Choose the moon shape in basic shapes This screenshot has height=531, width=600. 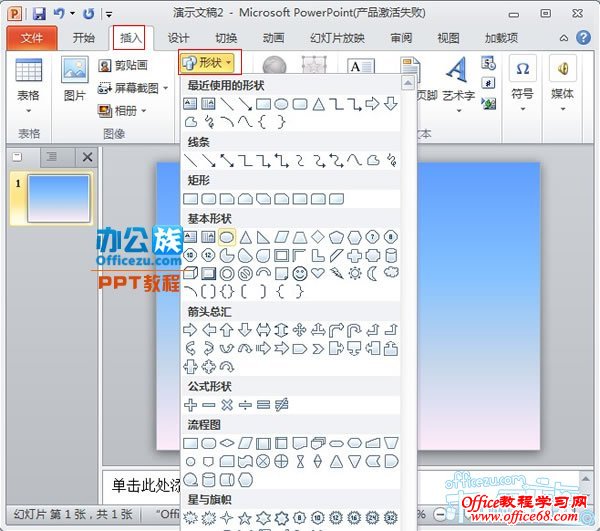point(373,272)
